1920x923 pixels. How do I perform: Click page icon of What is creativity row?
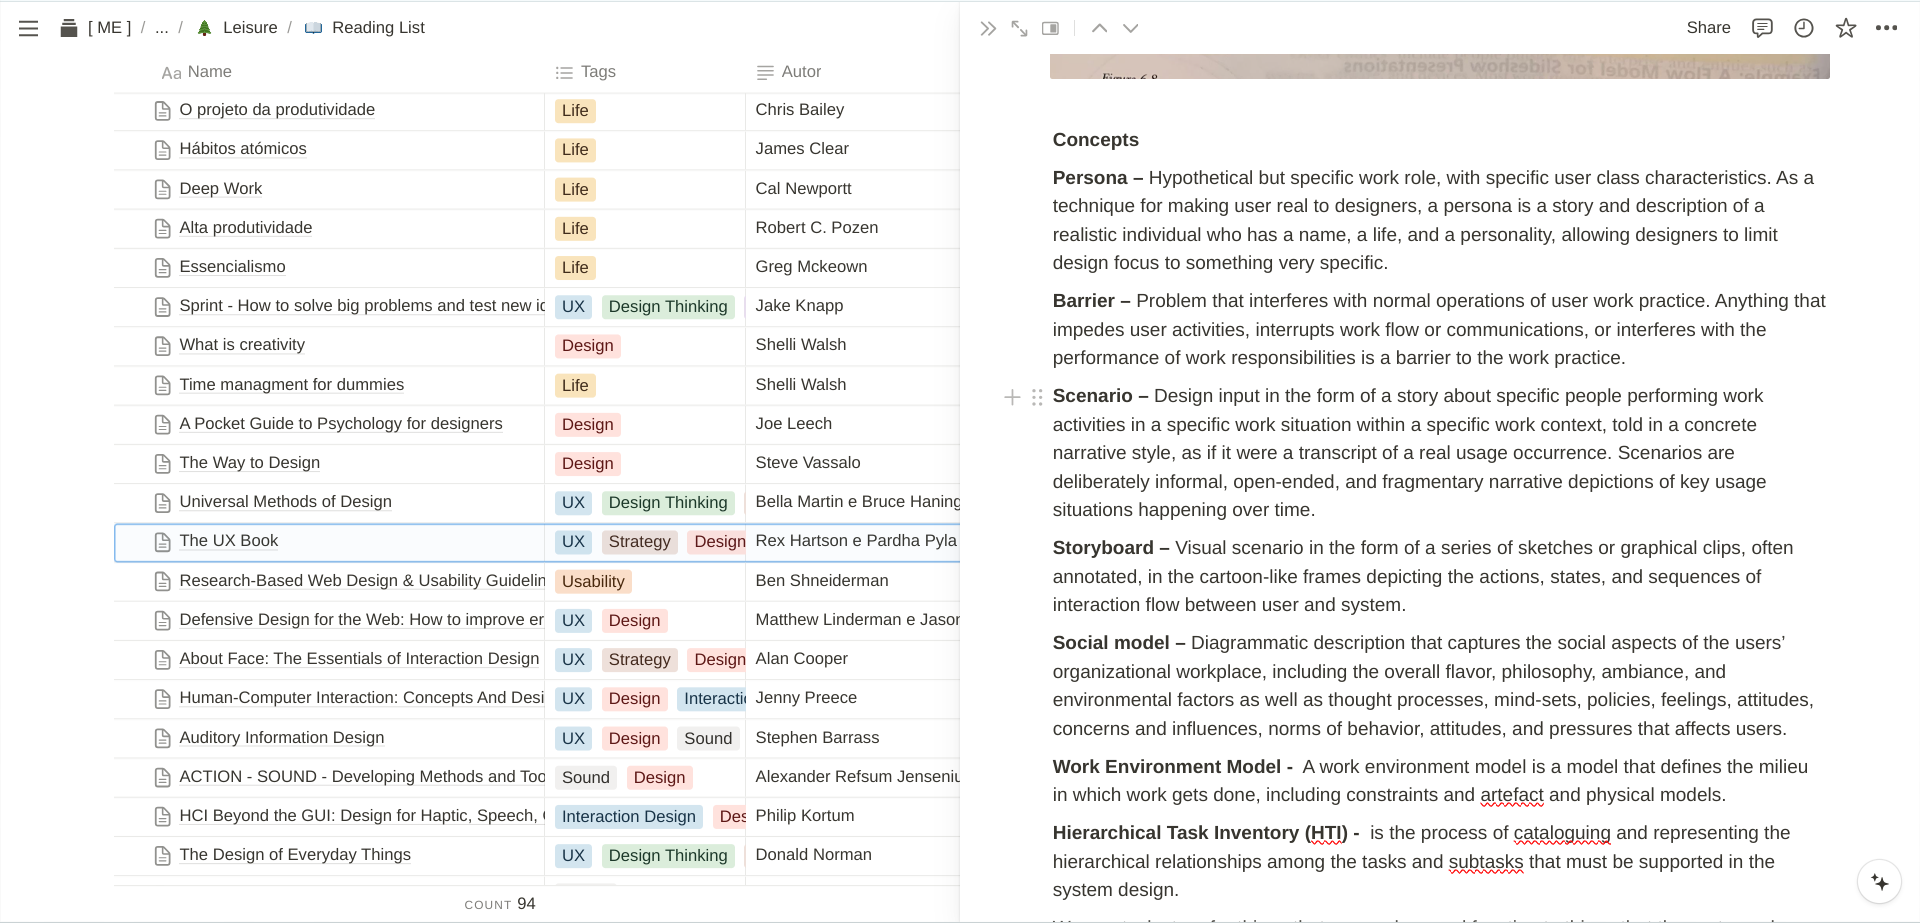click(x=163, y=346)
